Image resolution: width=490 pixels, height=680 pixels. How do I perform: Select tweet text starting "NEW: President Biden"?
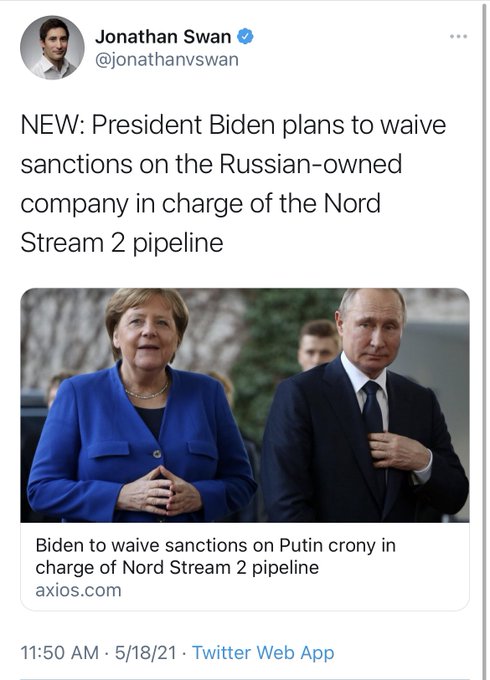(233, 184)
